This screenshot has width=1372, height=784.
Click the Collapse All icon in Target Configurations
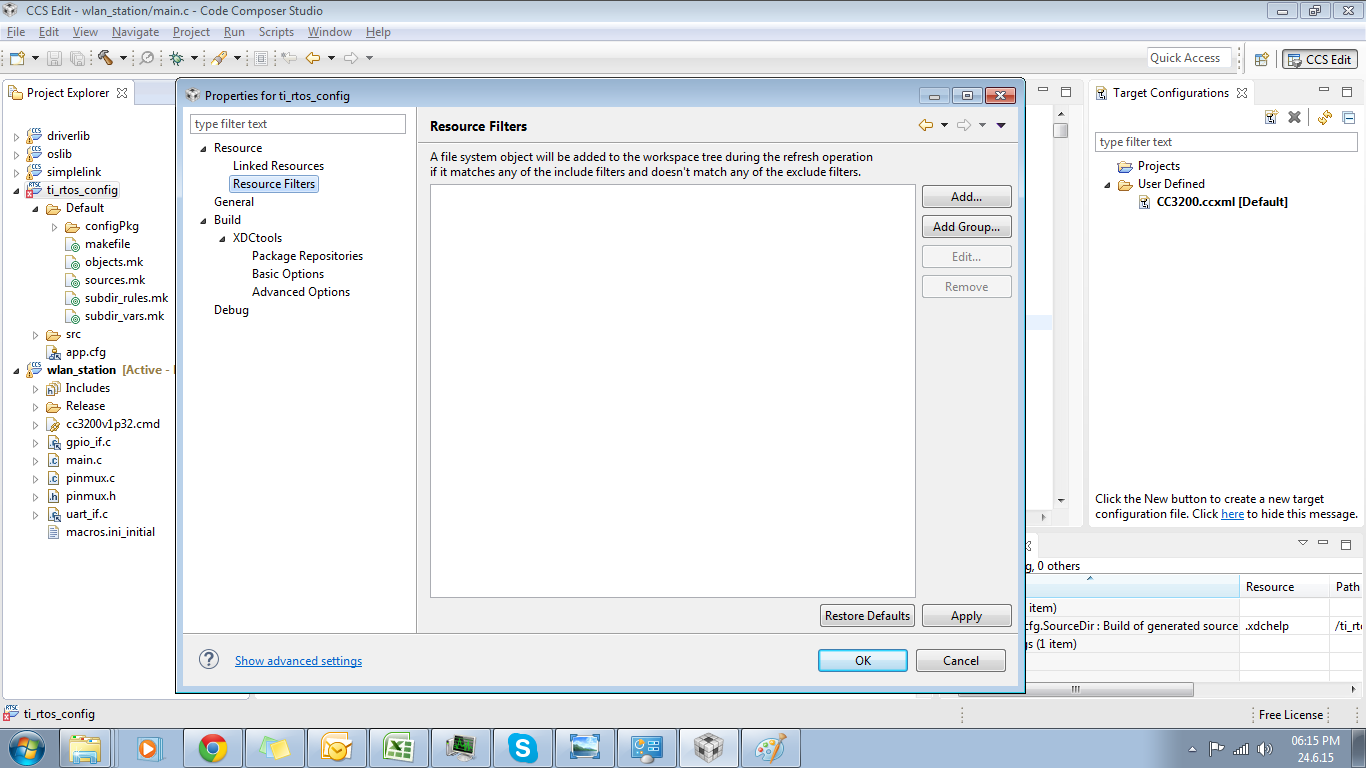[1348, 117]
